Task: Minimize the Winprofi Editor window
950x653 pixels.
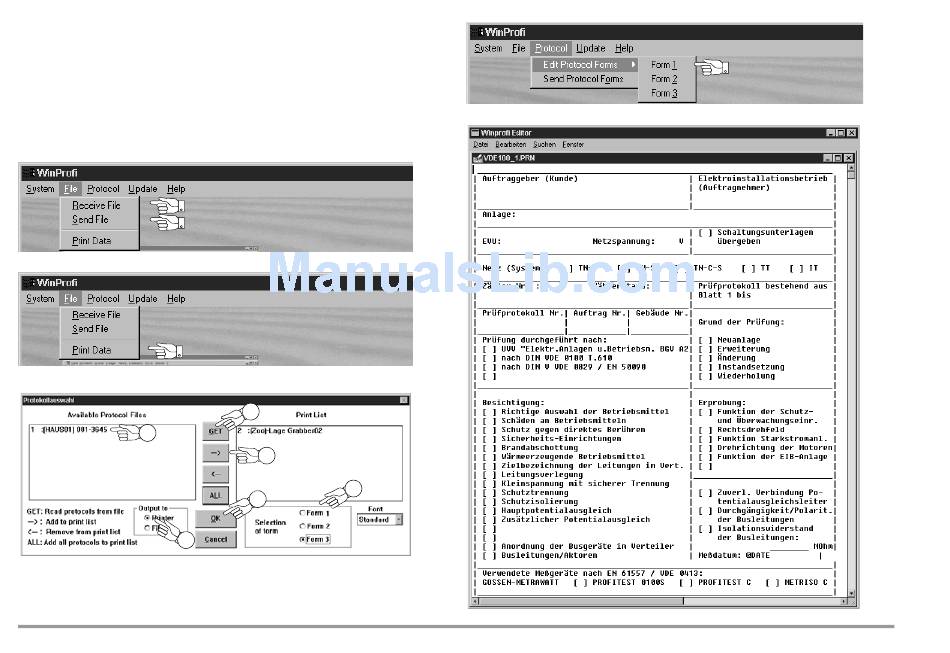Action: click(x=831, y=133)
